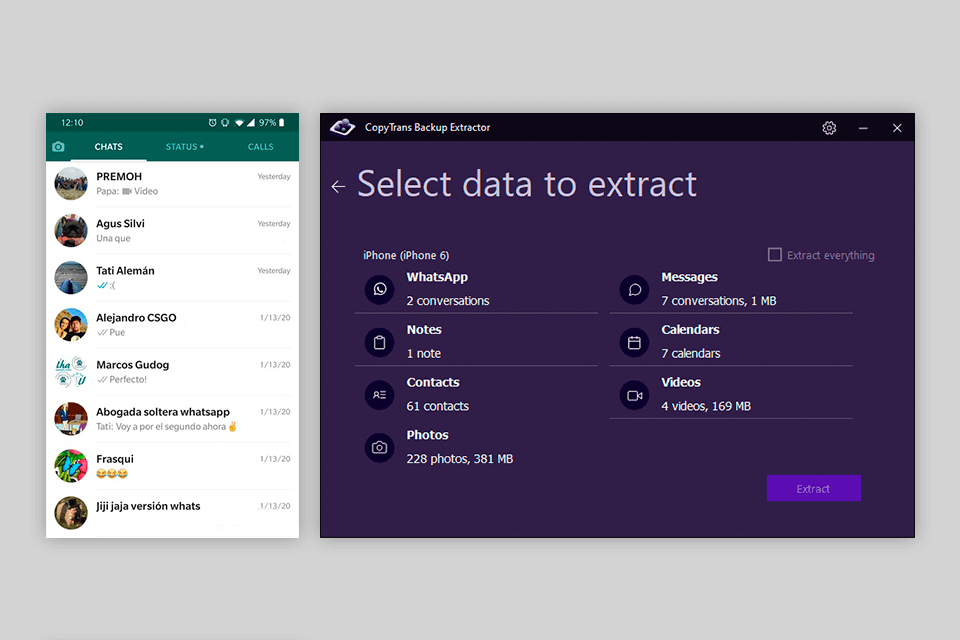Click Agus Silvi profile picture
The image size is (960, 640).
pos(71,230)
